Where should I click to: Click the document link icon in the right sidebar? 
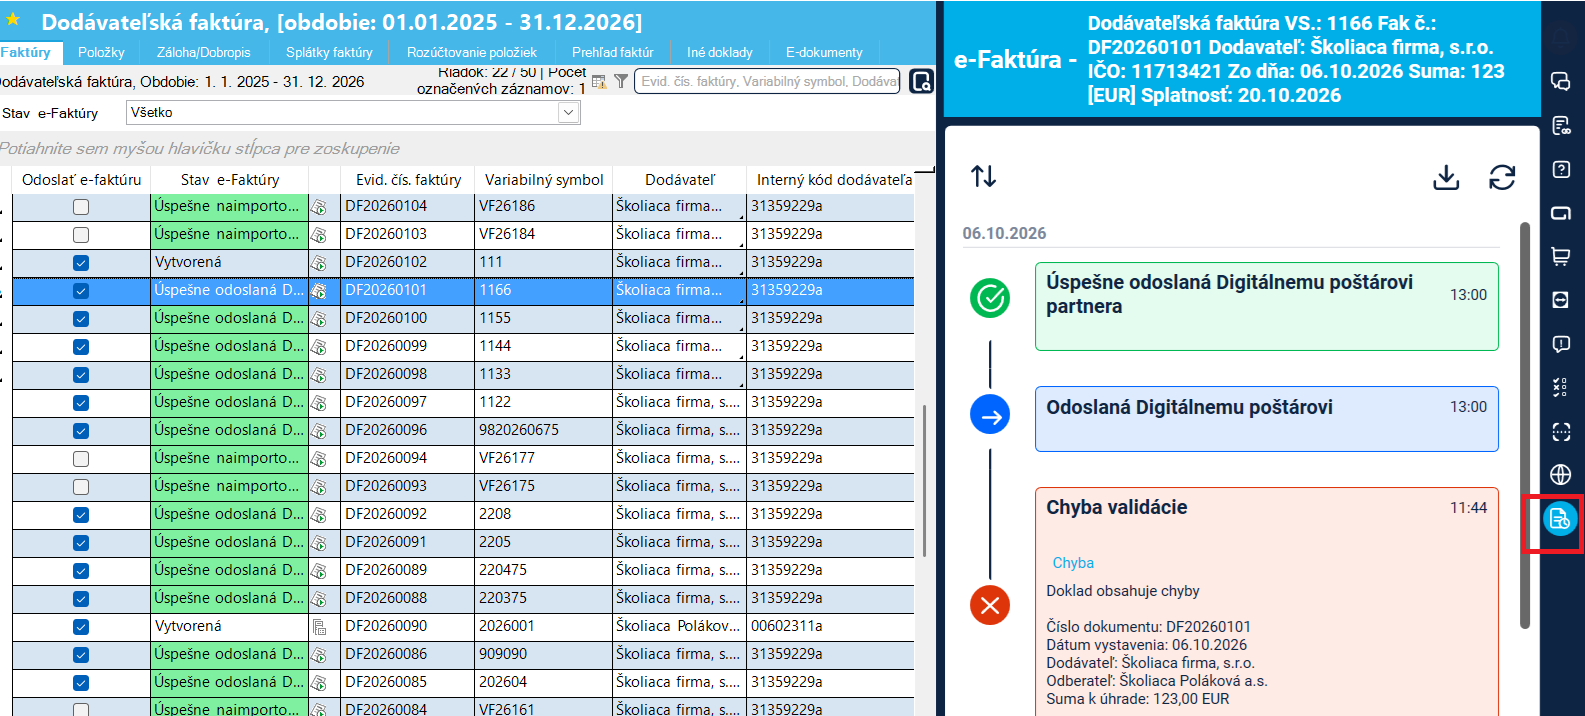(1561, 125)
